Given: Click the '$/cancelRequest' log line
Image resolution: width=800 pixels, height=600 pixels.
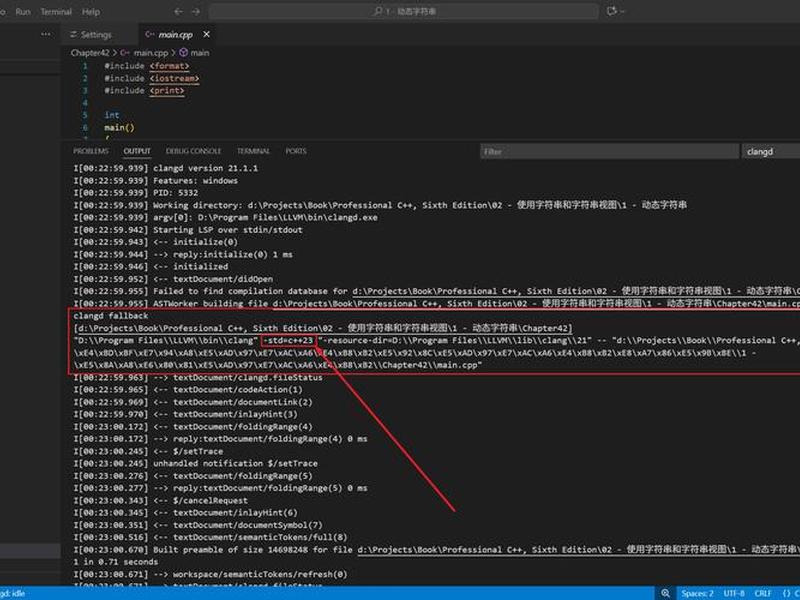Looking at the screenshot, I should [x=161, y=501].
